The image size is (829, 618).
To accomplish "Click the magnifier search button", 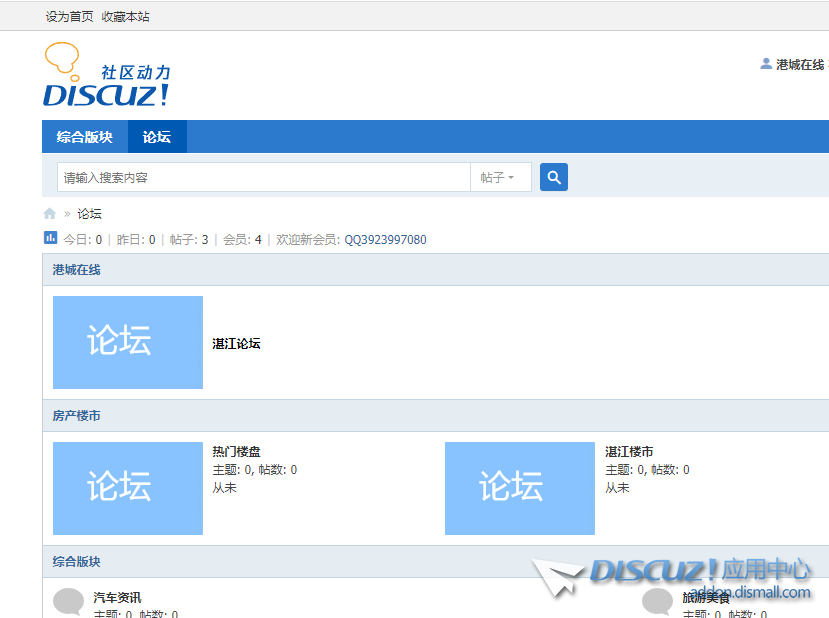I will pos(554,177).
